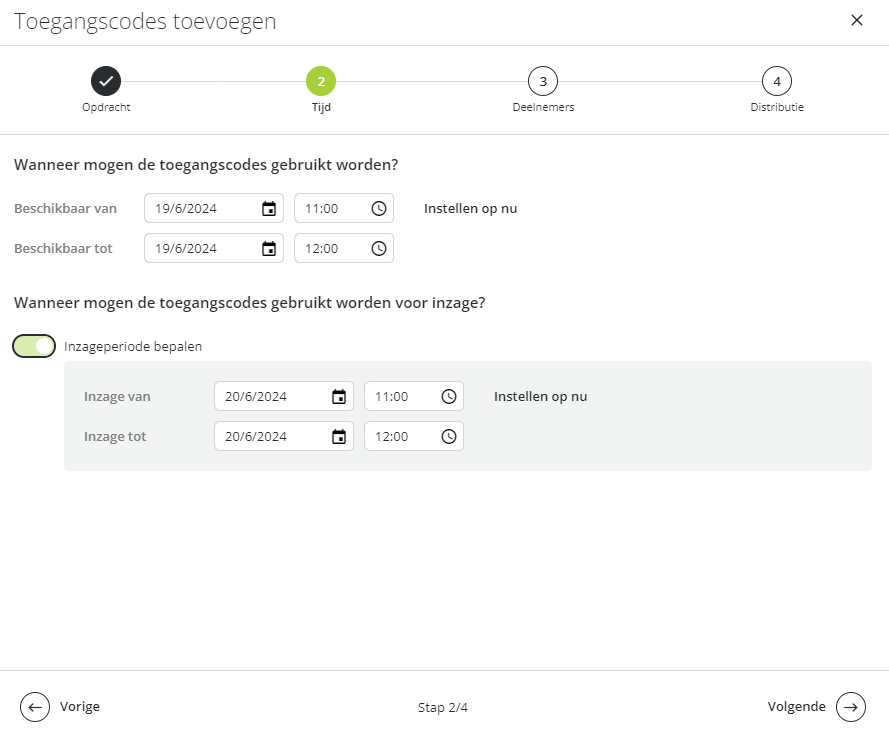Click the current Tijd step circle
Image resolution: width=889 pixels, height=738 pixels.
[x=321, y=82]
